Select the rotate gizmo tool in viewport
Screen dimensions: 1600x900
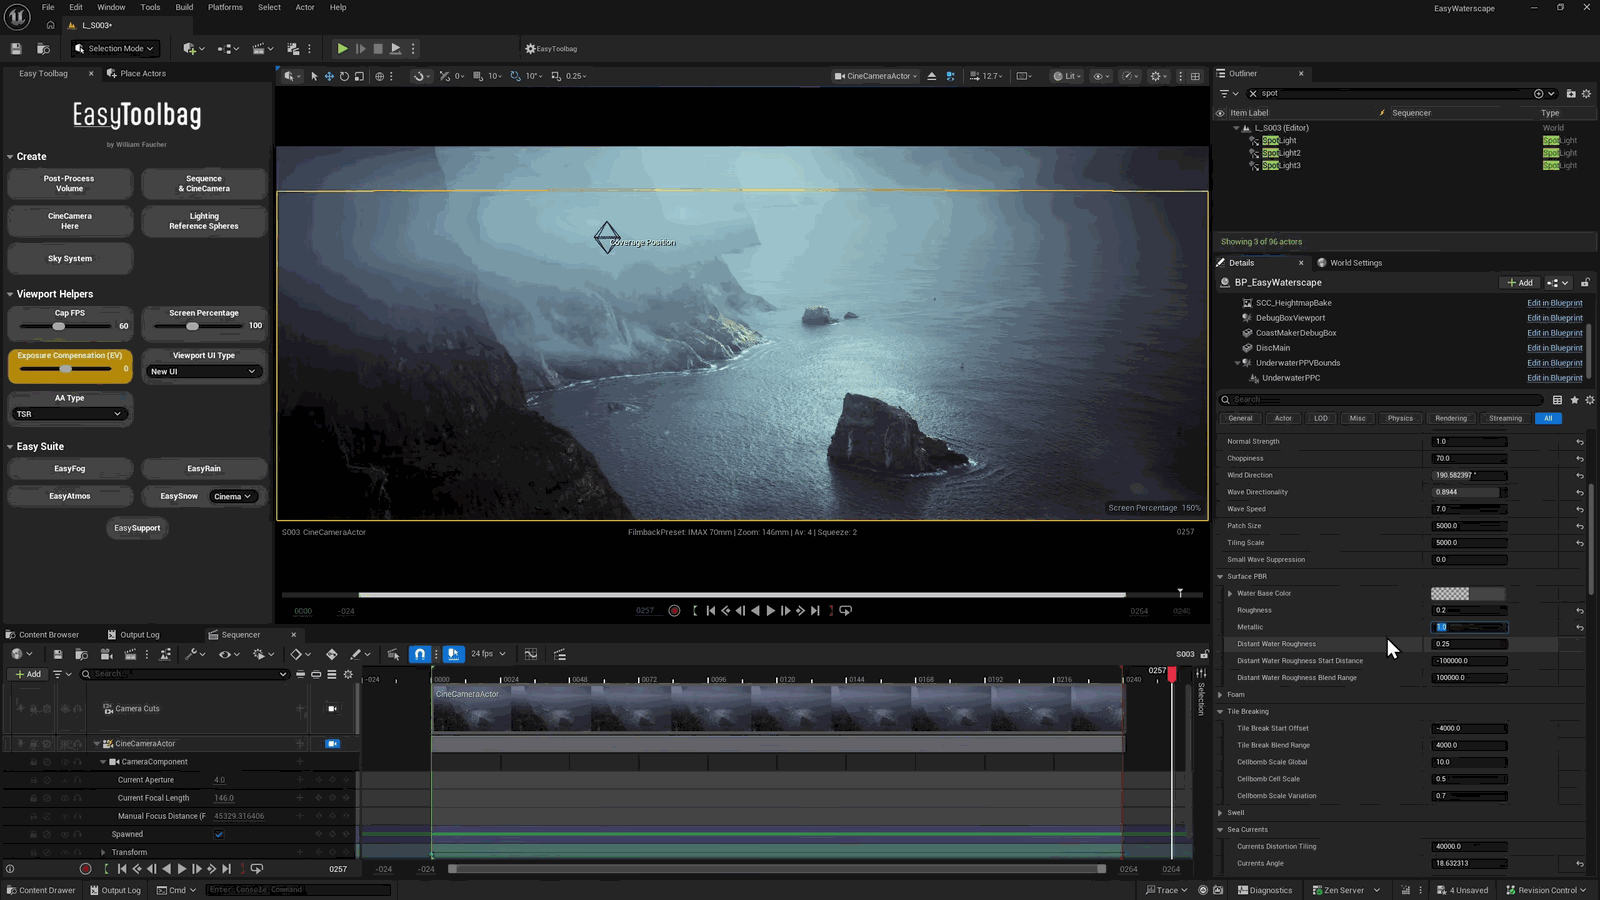pyautogui.click(x=344, y=76)
